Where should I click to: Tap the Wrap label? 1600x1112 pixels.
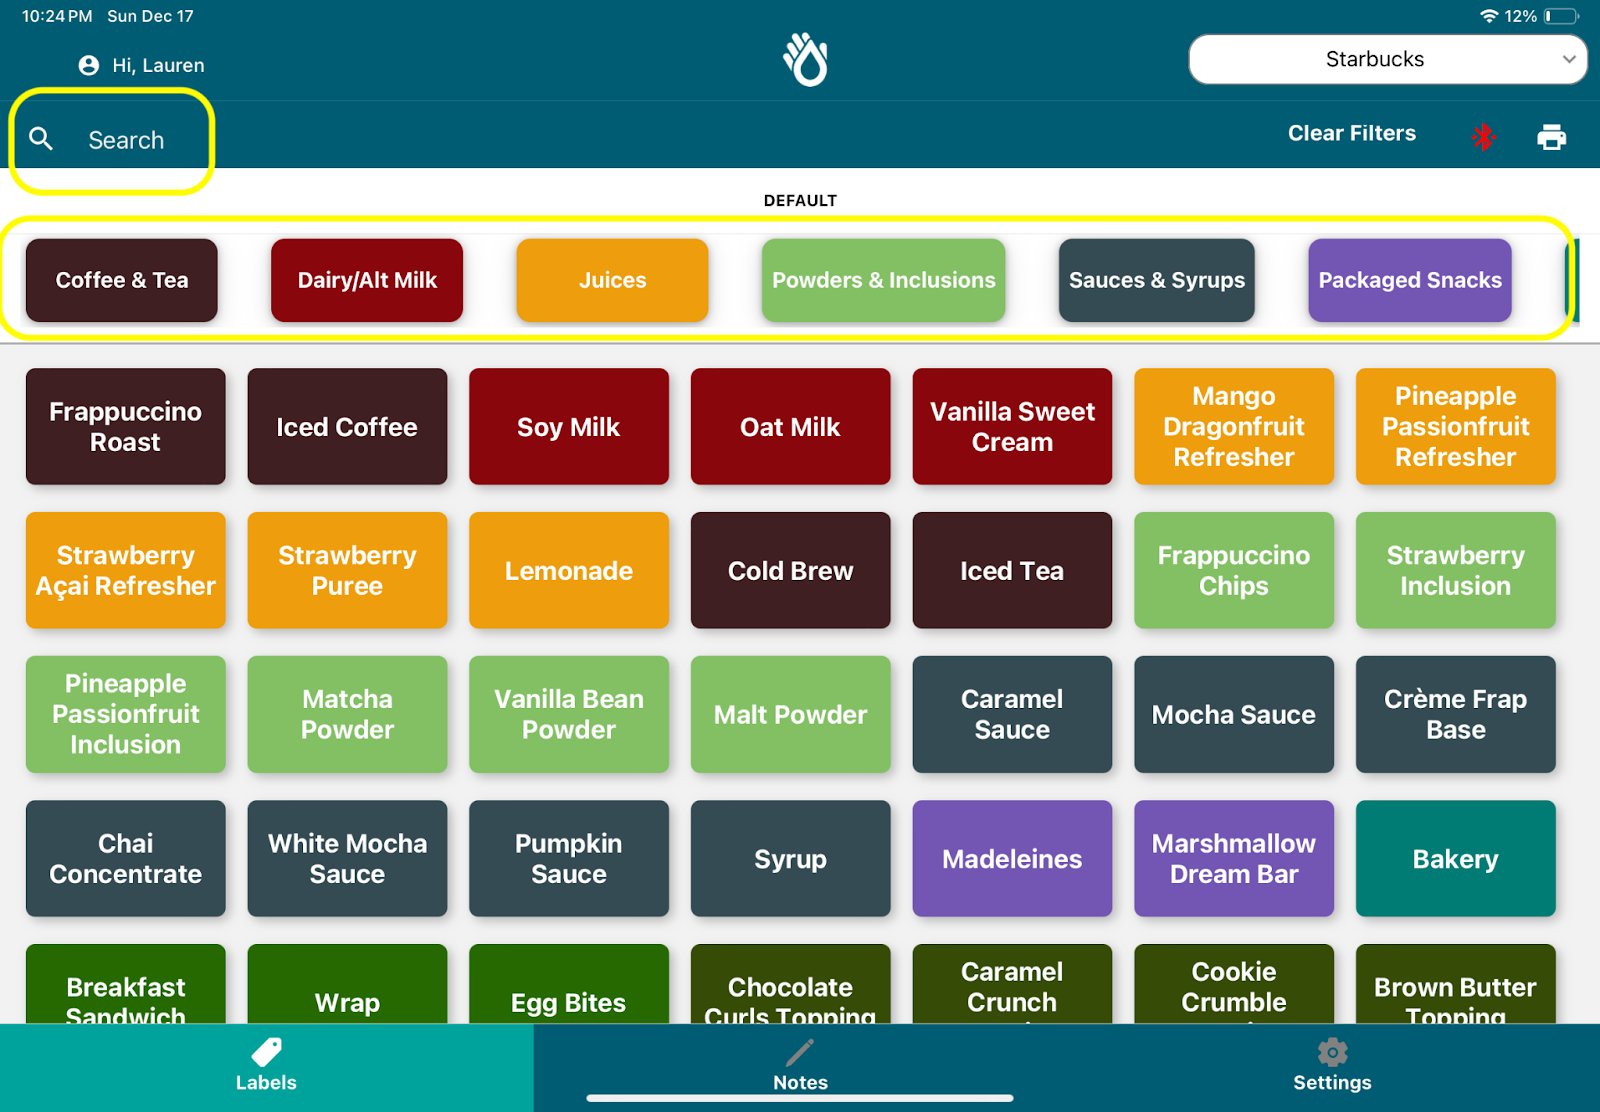[347, 985]
